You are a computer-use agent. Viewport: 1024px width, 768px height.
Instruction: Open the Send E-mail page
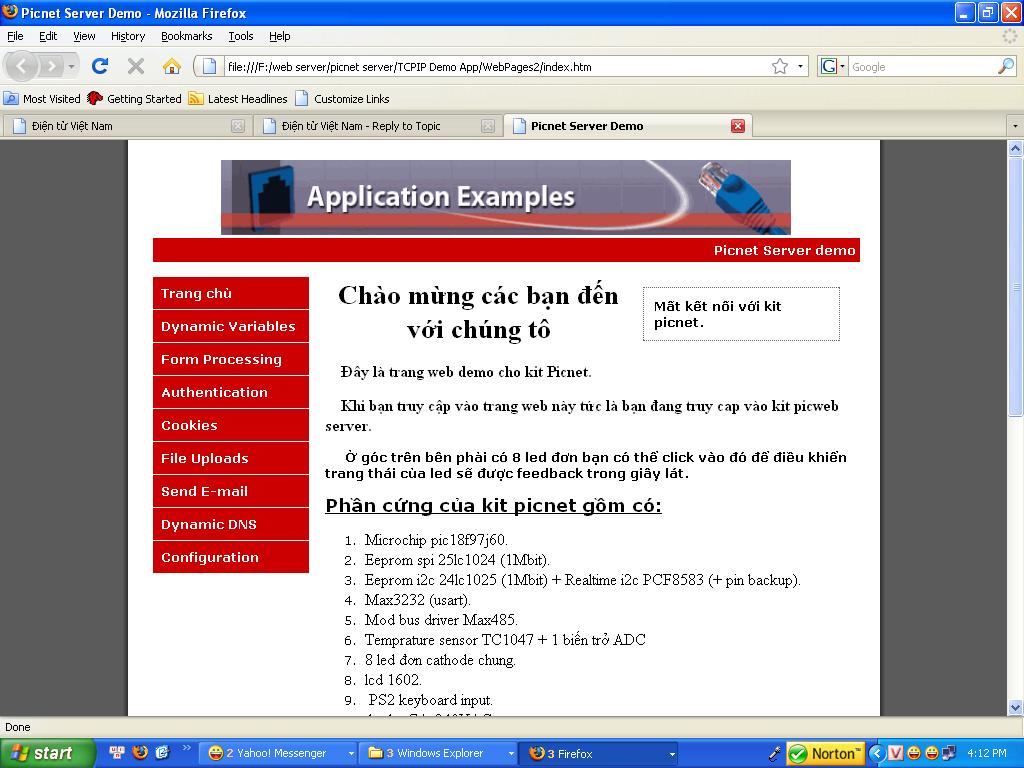[231, 491]
